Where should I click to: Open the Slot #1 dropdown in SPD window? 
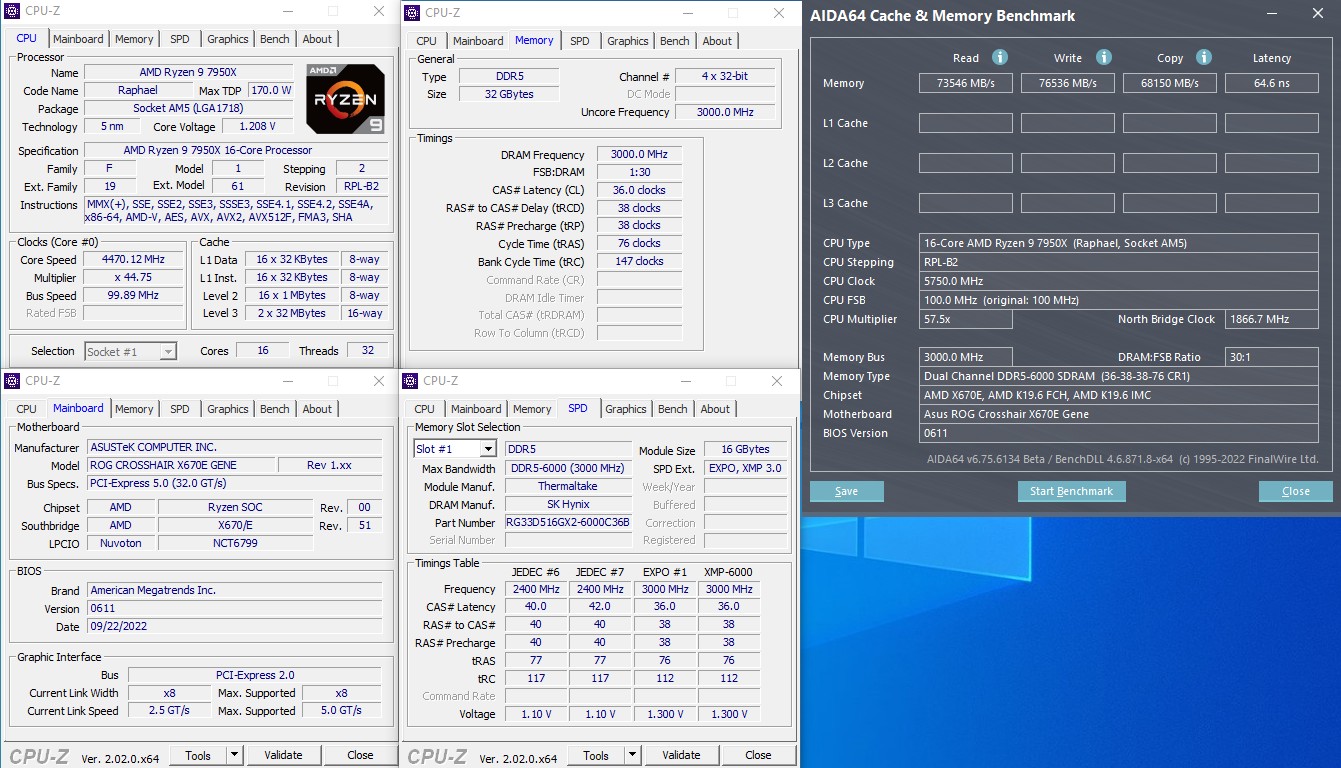488,449
